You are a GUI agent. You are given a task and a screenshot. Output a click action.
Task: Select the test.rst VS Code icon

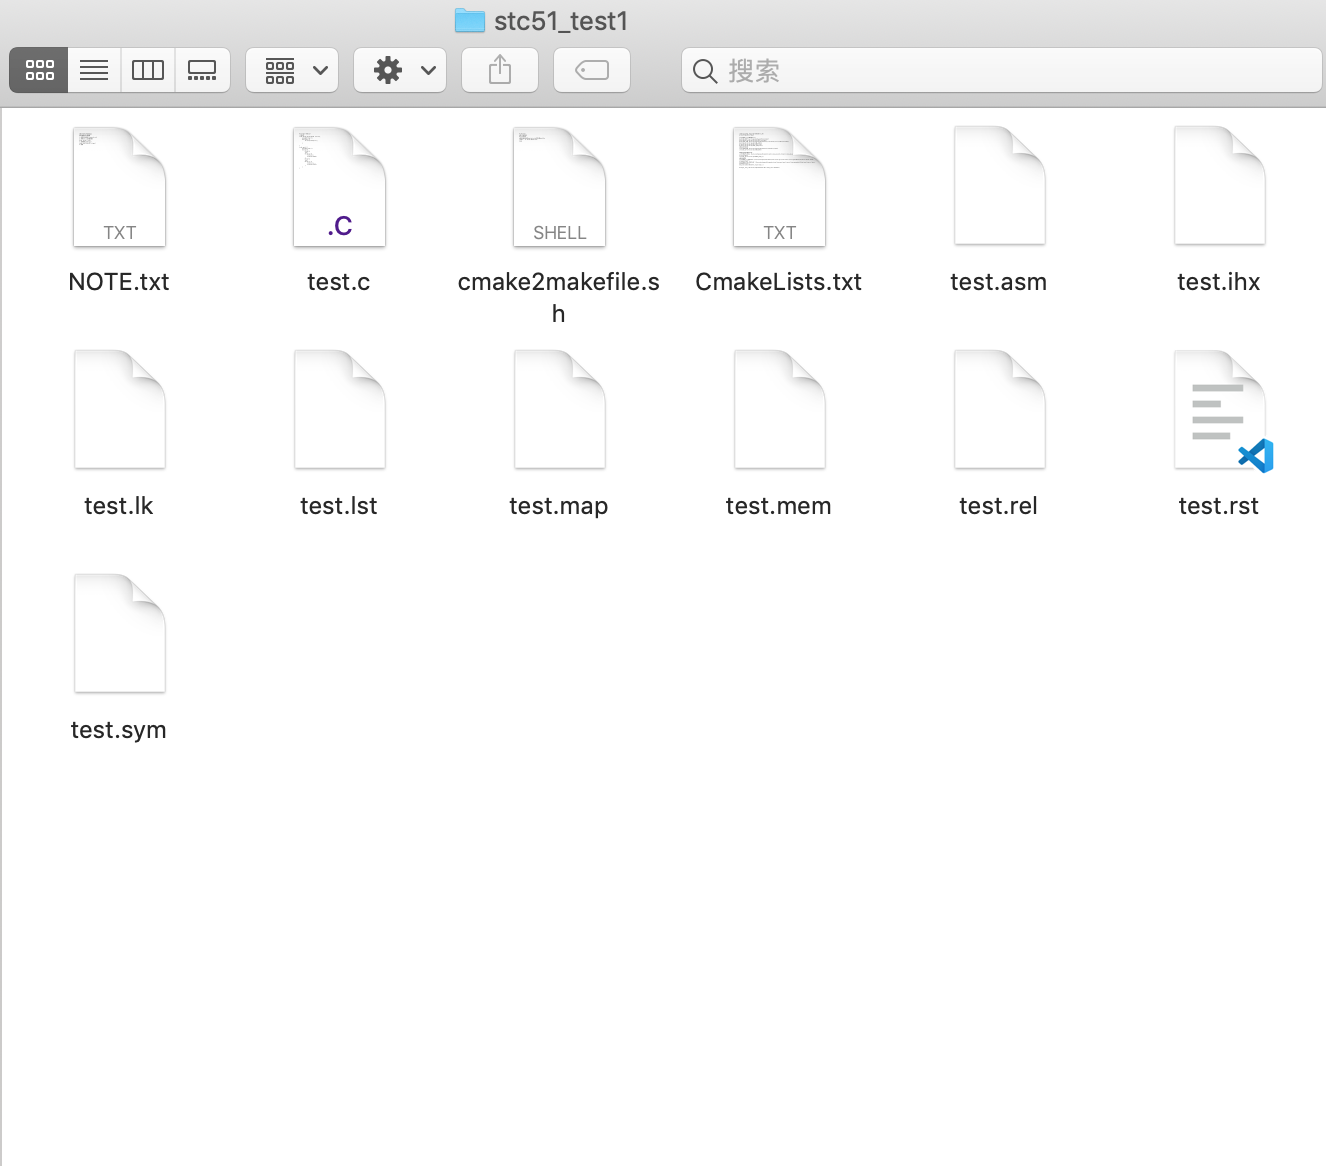[x=1222, y=411]
